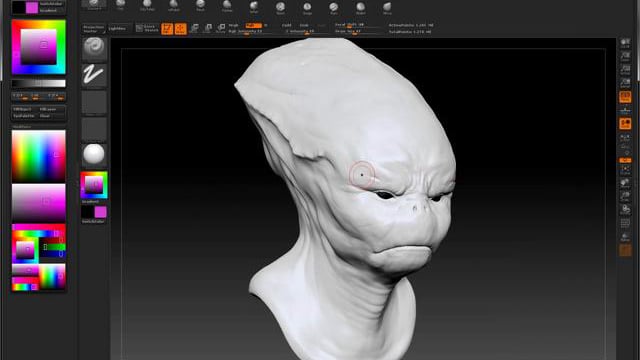Switch to Rotate transform mode in top toolbar

point(221,28)
